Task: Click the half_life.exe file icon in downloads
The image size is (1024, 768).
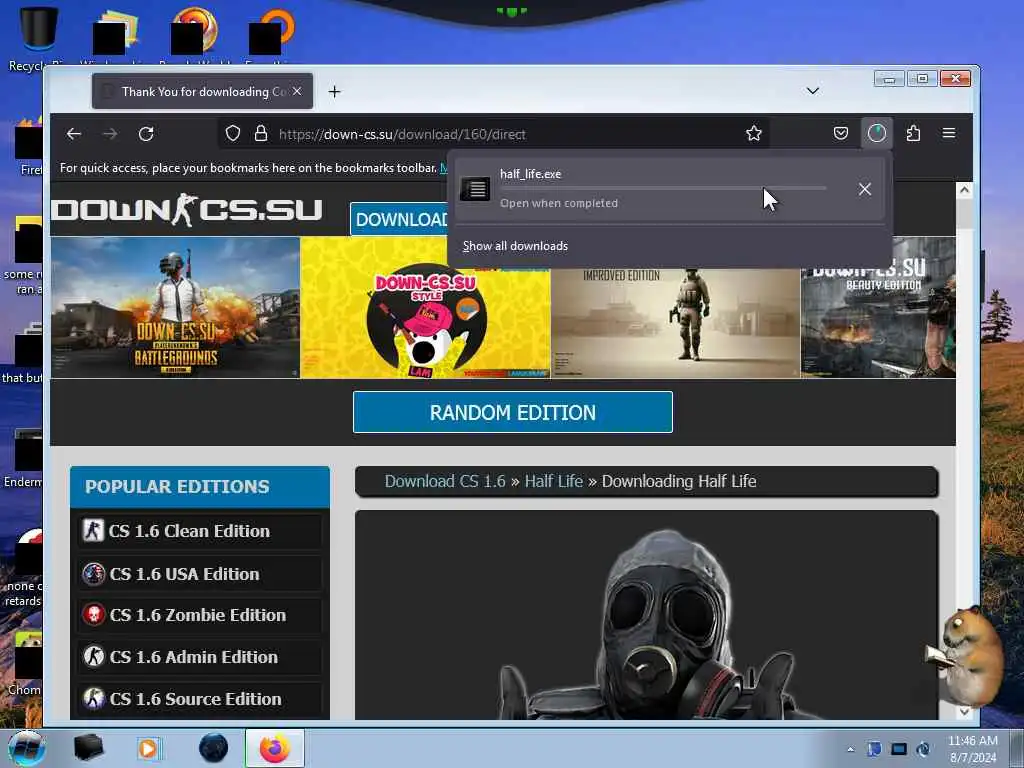Action: click(475, 189)
